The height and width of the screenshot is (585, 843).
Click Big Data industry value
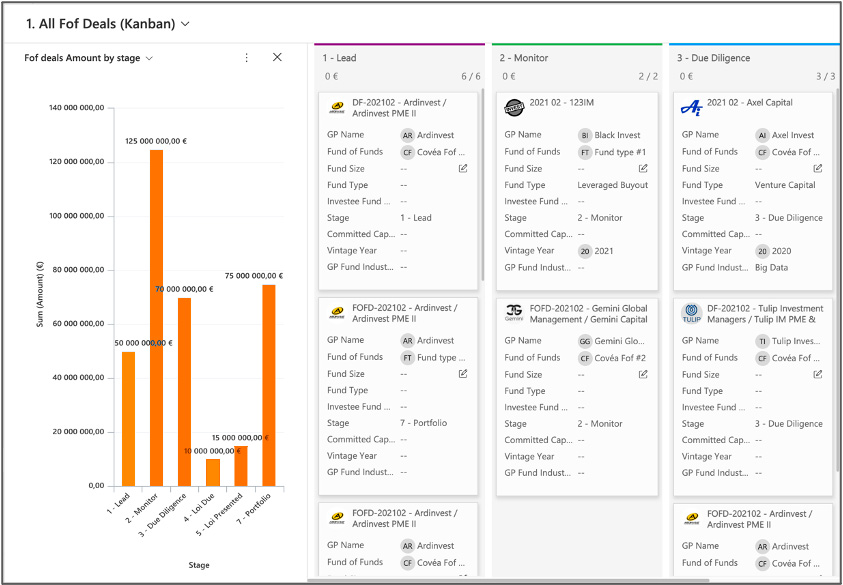pyautogui.click(x=772, y=267)
